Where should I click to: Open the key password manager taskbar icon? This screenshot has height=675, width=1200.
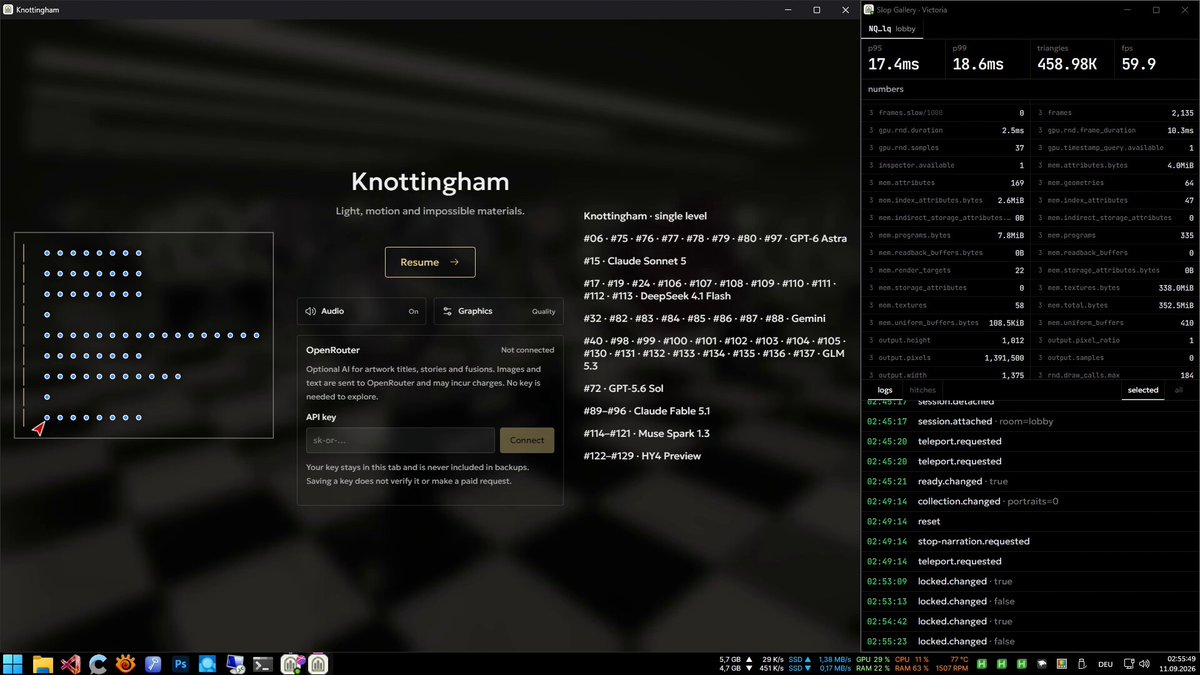[153, 663]
